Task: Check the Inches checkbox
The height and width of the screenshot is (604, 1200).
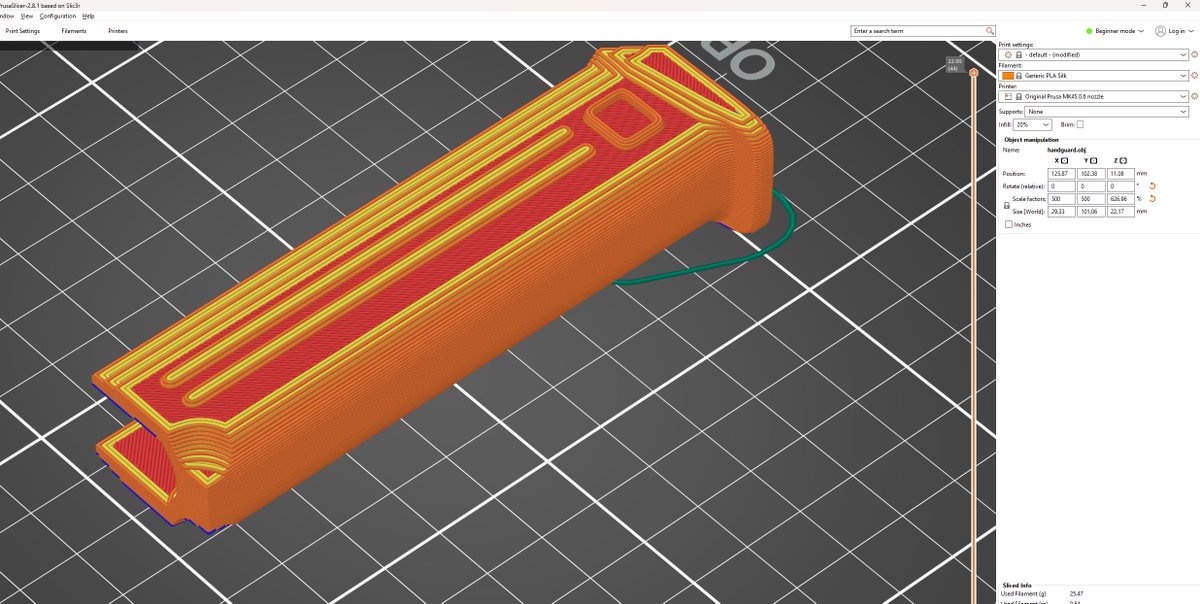Action: point(1009,222)
